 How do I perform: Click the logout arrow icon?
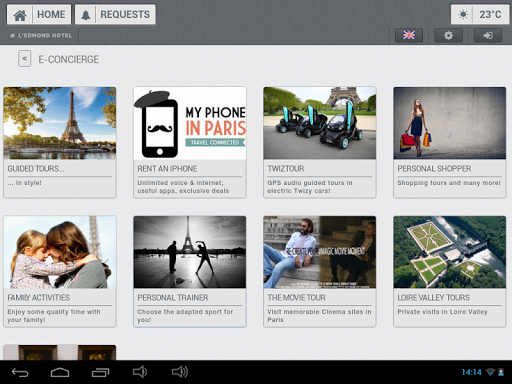click(x=488, y=35)
